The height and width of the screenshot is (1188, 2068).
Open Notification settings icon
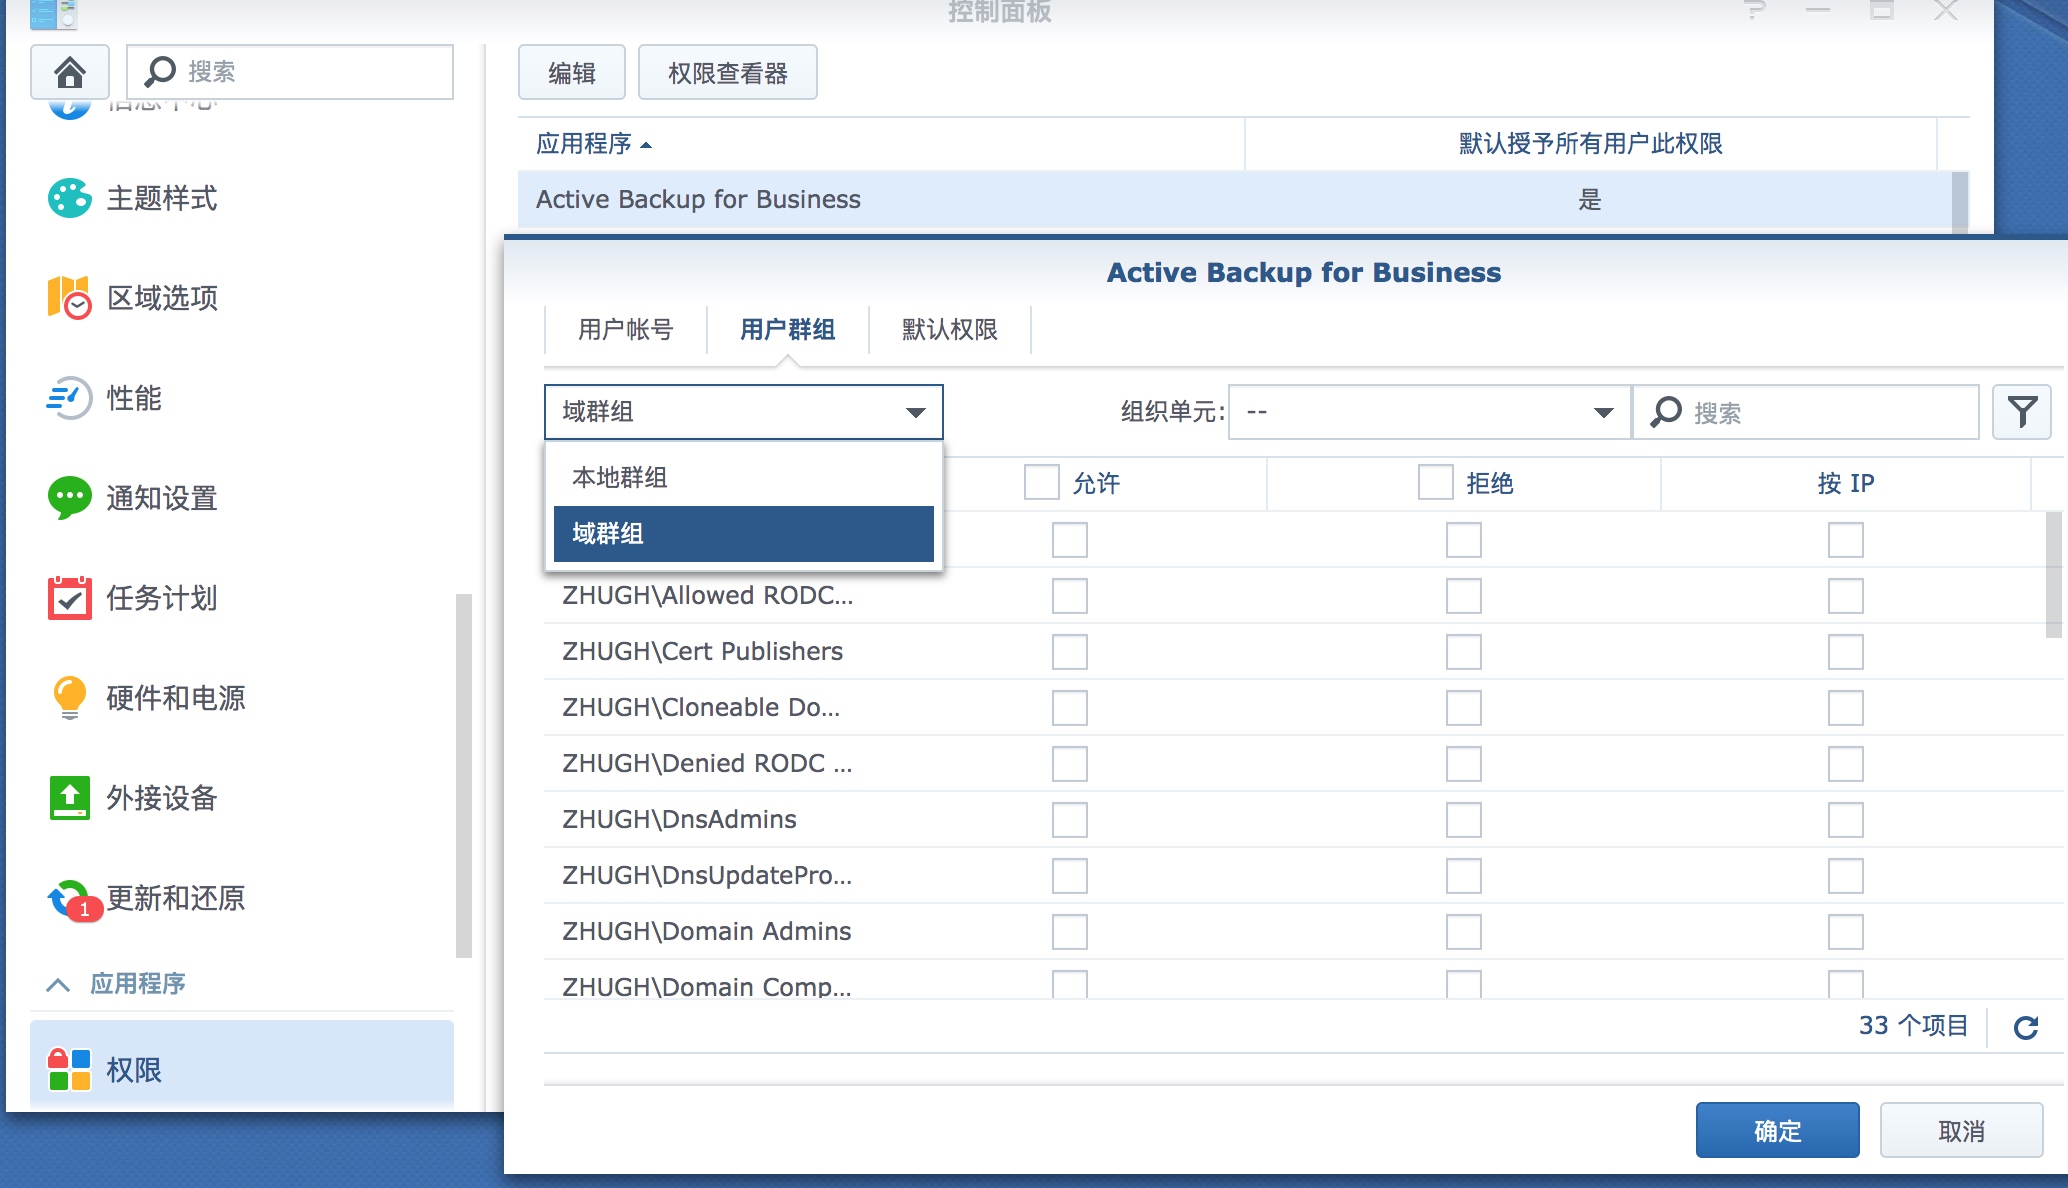click(x=69, y=498)
